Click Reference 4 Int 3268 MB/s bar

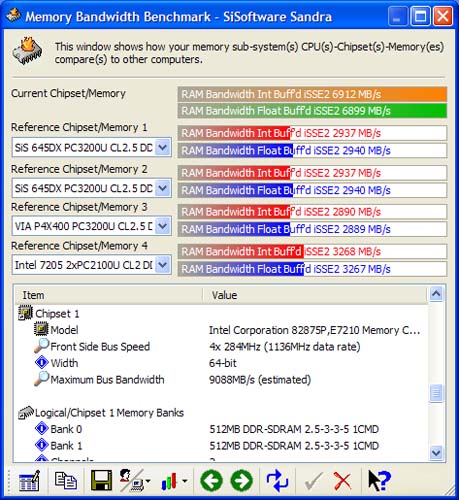tap(312, 252)
